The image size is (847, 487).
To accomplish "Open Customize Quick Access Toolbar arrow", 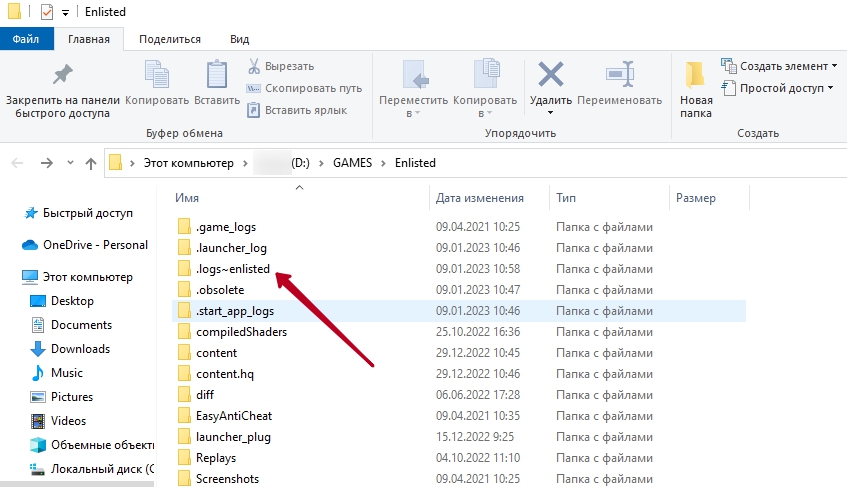I will coord(65,13).
